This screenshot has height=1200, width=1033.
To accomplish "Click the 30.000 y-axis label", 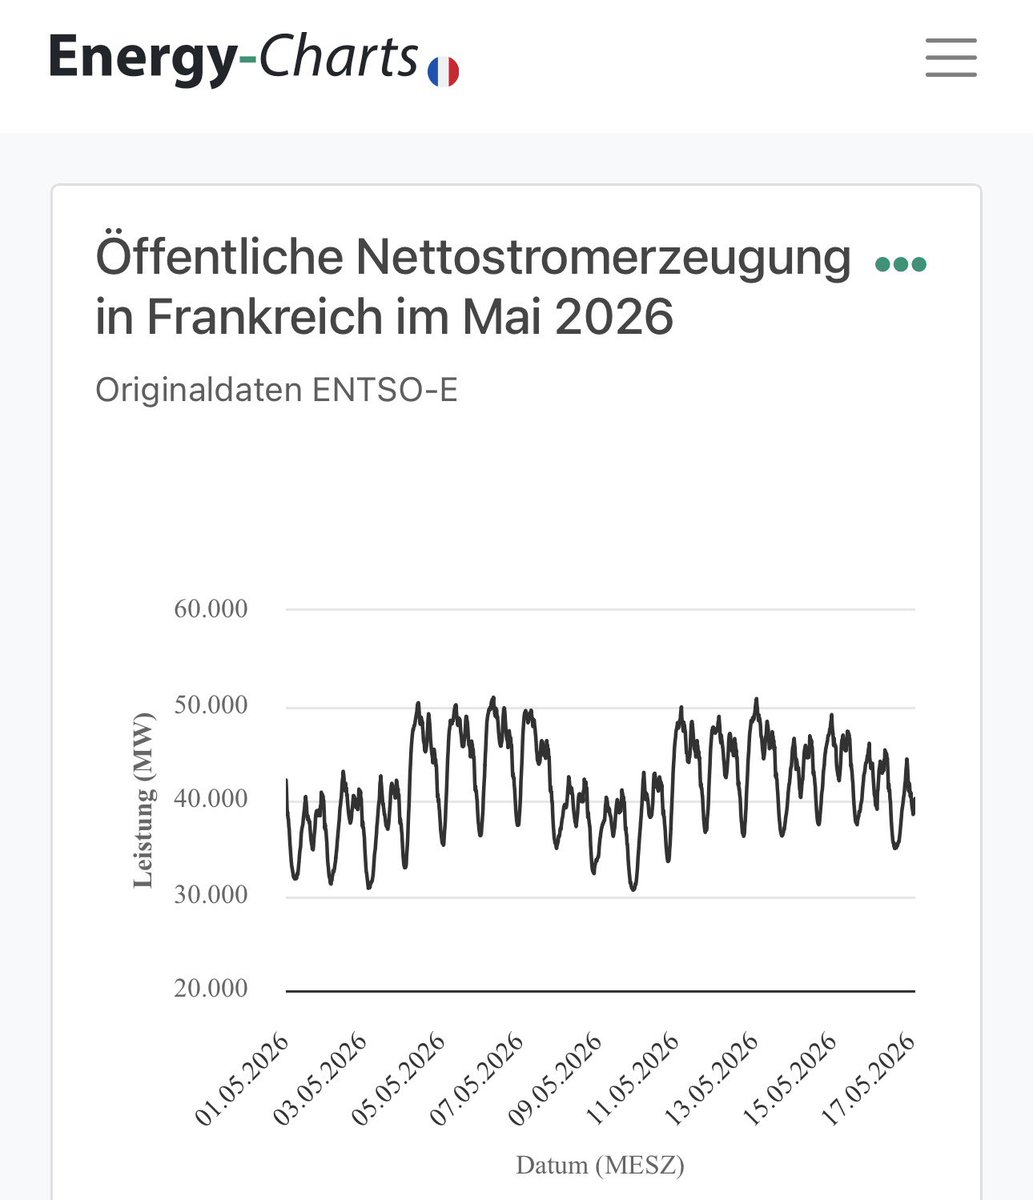I will 211,894.
